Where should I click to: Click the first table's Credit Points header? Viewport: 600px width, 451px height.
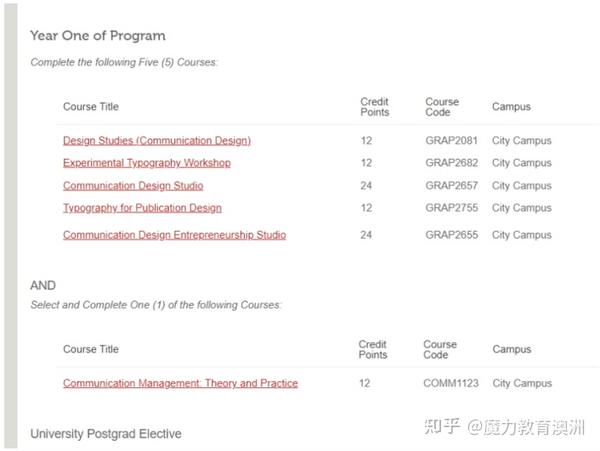(375, 107)
